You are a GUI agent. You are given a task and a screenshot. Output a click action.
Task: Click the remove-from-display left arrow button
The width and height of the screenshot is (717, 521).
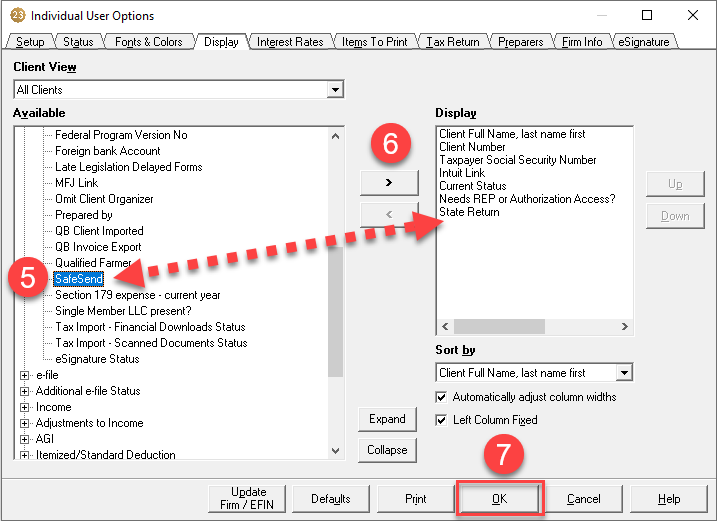tap(388, 213)
